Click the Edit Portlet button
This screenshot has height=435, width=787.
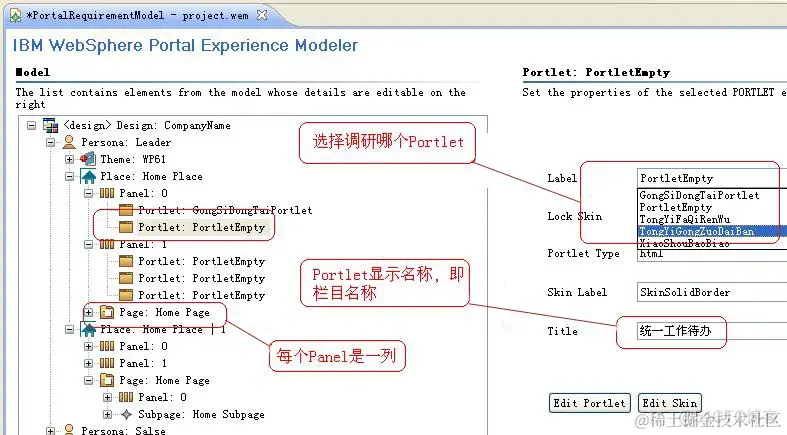pos(589,403)
